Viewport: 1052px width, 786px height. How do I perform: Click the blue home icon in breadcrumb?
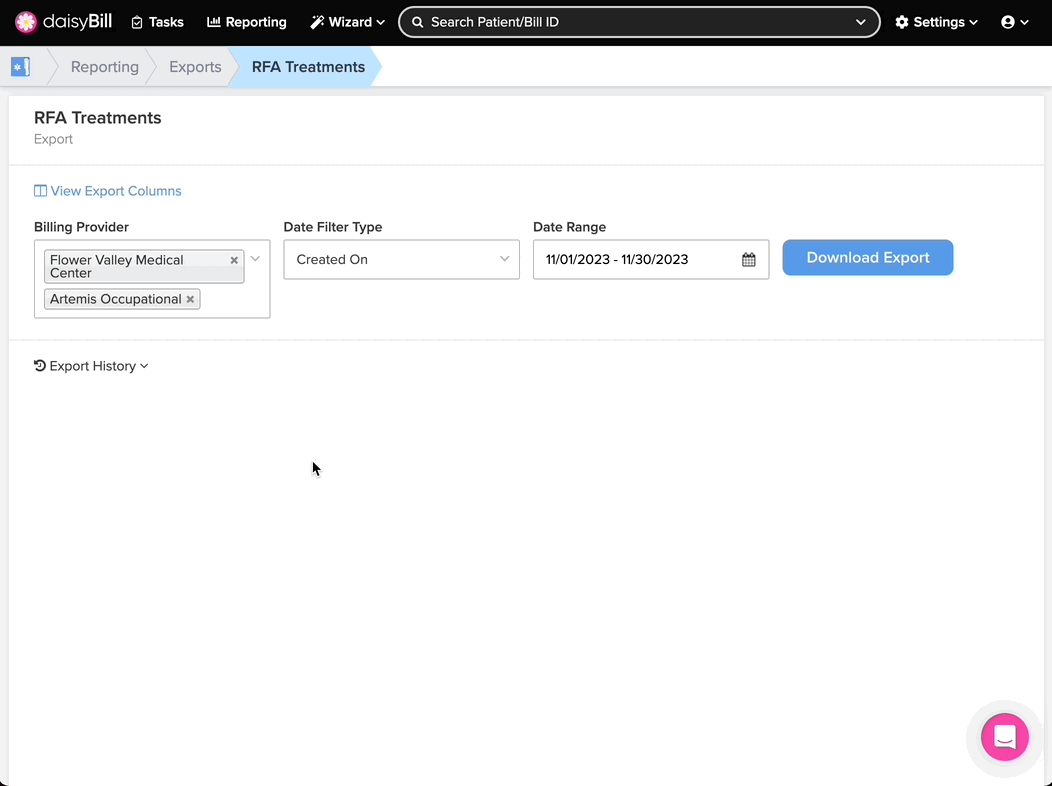[x=20, y=67]
